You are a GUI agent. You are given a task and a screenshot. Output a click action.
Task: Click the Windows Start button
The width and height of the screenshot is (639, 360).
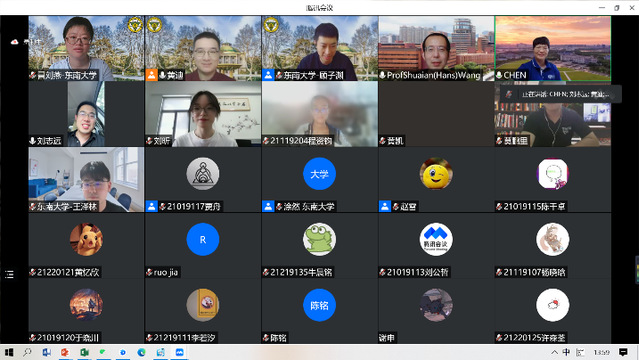9,352
